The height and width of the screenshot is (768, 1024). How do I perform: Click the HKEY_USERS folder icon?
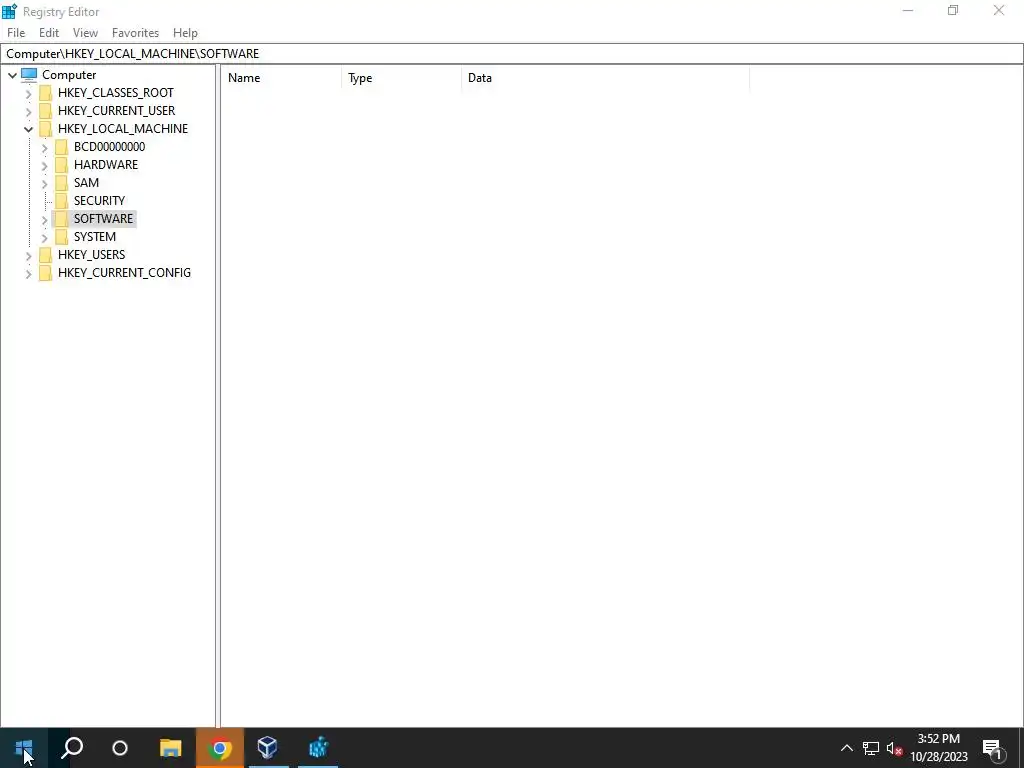coord(45,254)
